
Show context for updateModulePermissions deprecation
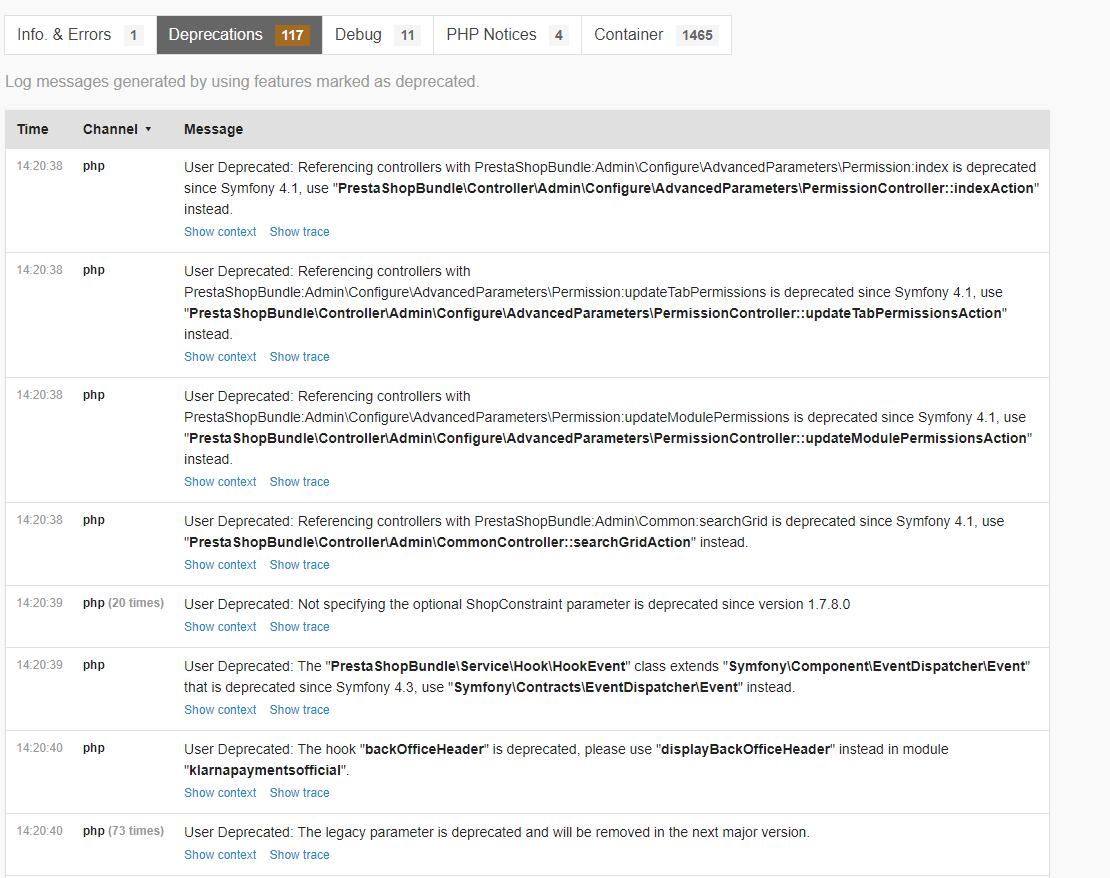220,481
